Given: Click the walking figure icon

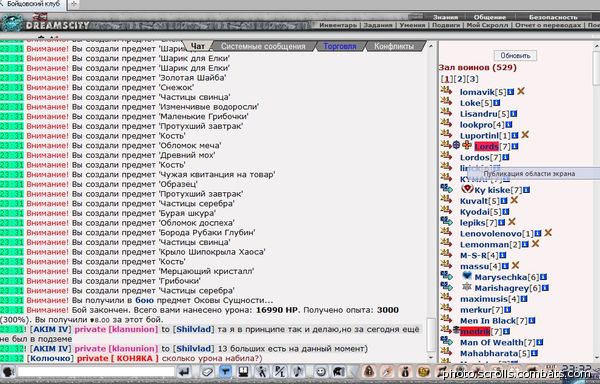Looking at the screenshot, I should pos(262,372).
